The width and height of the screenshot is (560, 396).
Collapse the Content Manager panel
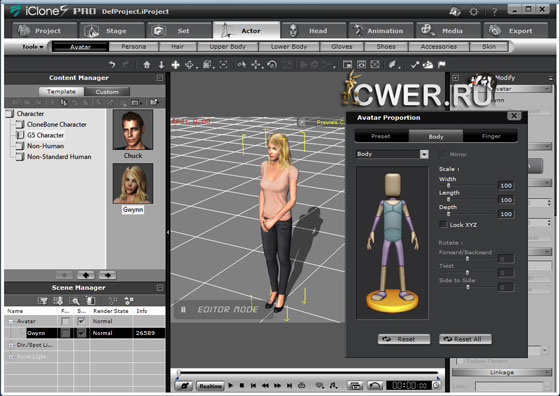(160, 78)
